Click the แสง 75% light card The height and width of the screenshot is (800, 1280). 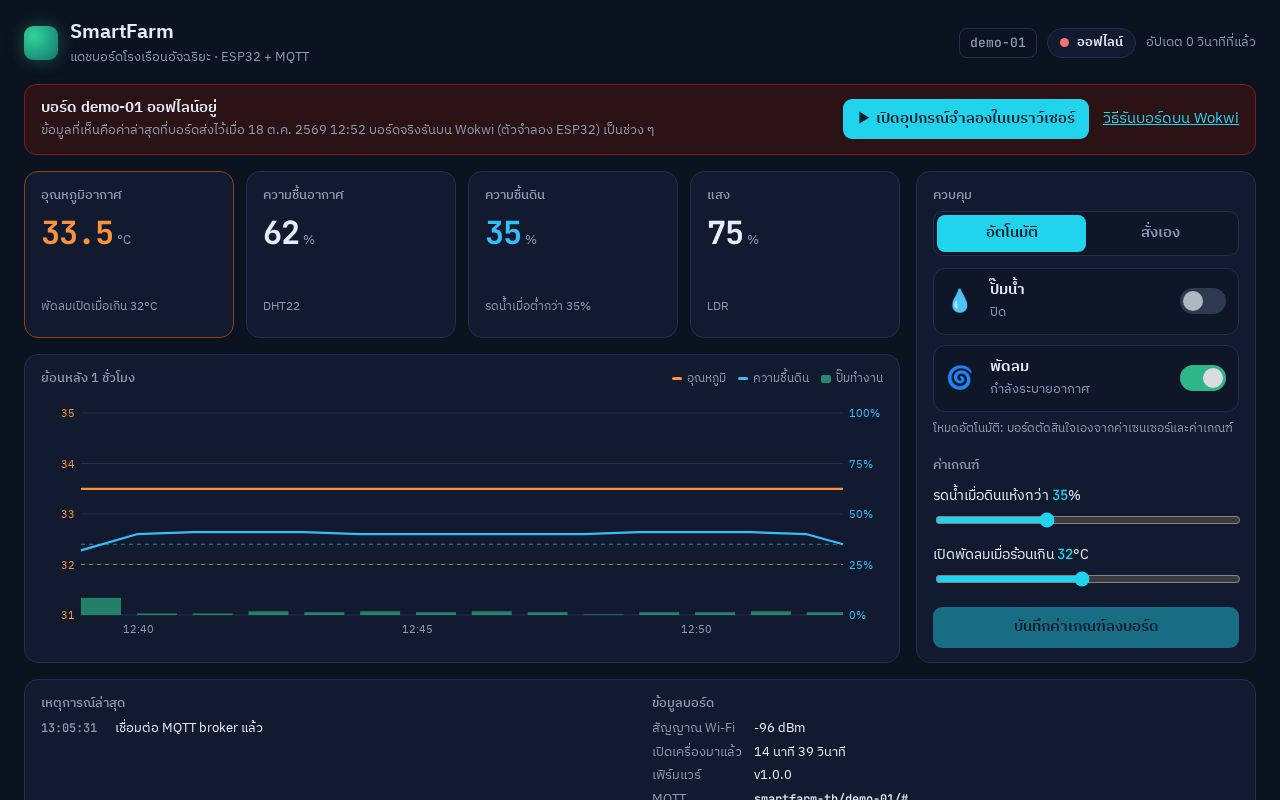click(795, 255)
